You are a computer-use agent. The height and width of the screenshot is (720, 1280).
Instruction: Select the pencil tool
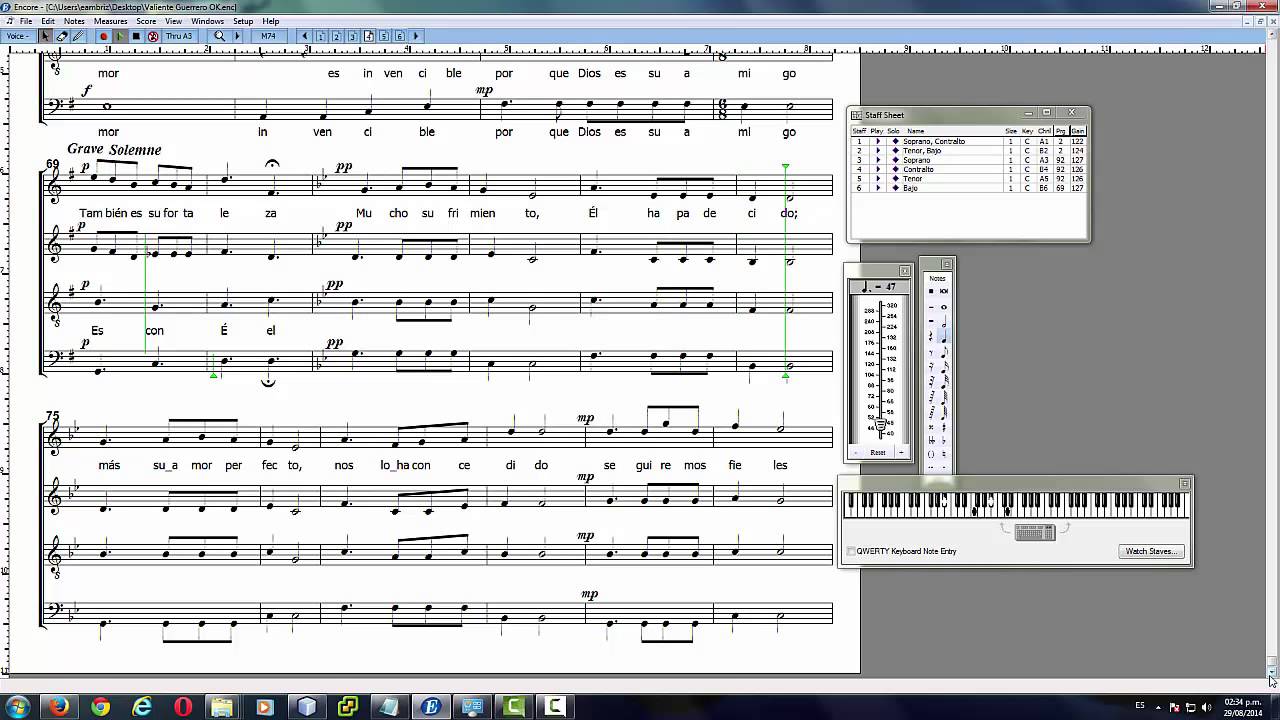pyautogui.click(x=78, y=36)
